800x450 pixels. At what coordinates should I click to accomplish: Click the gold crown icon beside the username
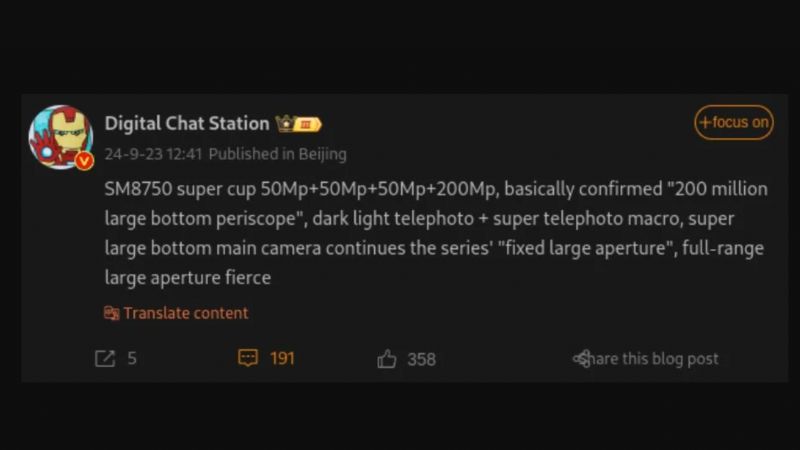[284, 124]
